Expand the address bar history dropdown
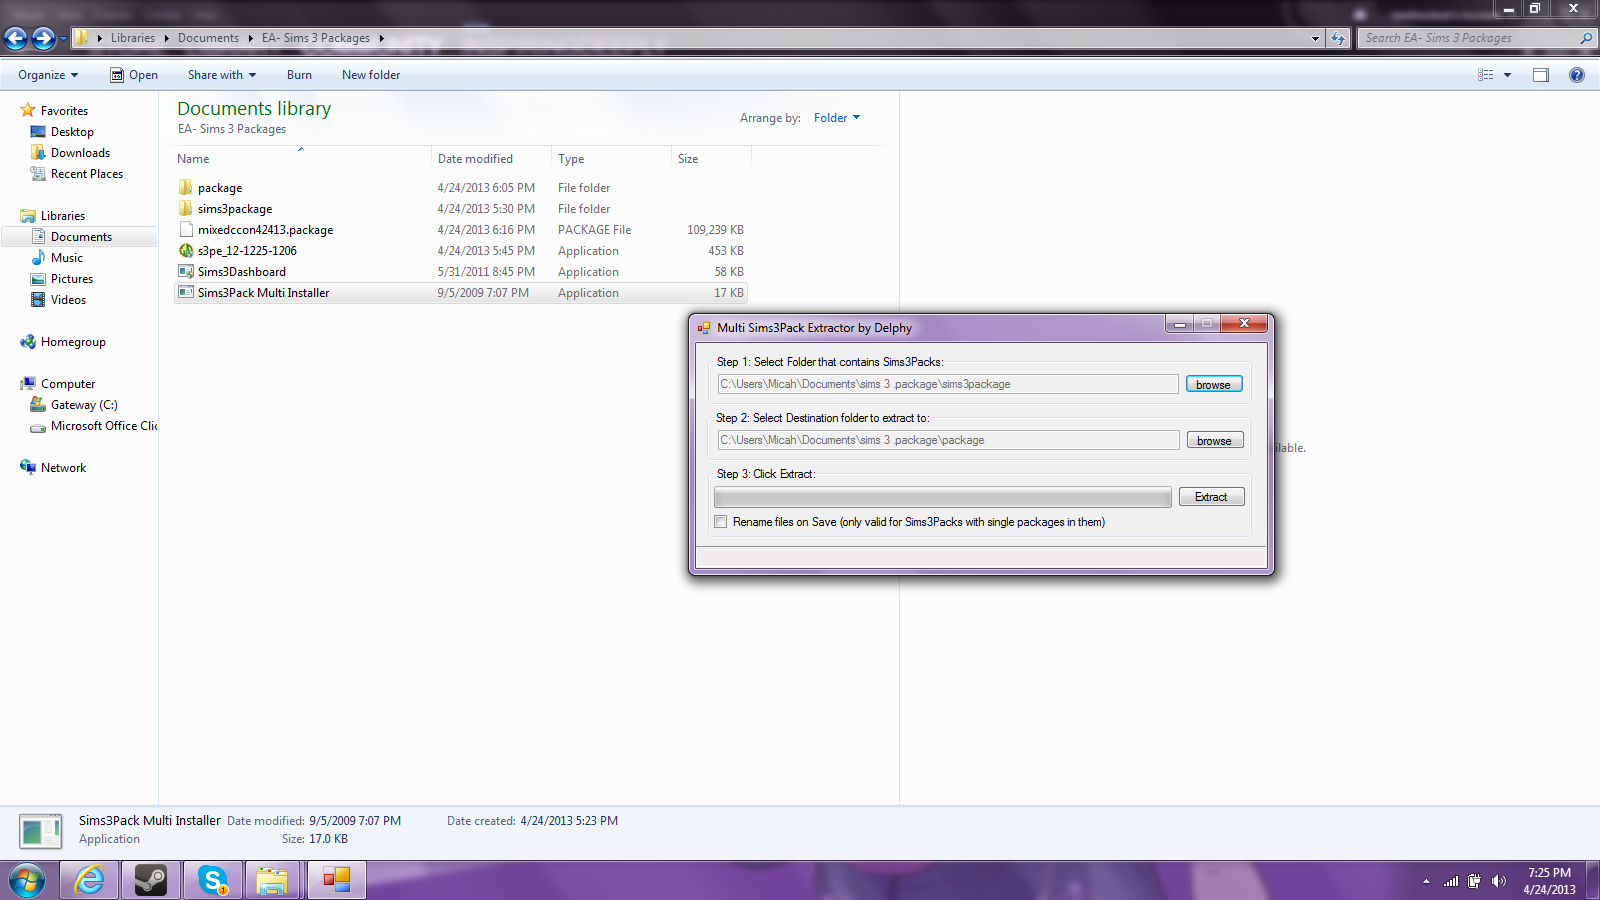The height and width of the screenshot is (900, 1600). coord(1315,38)
